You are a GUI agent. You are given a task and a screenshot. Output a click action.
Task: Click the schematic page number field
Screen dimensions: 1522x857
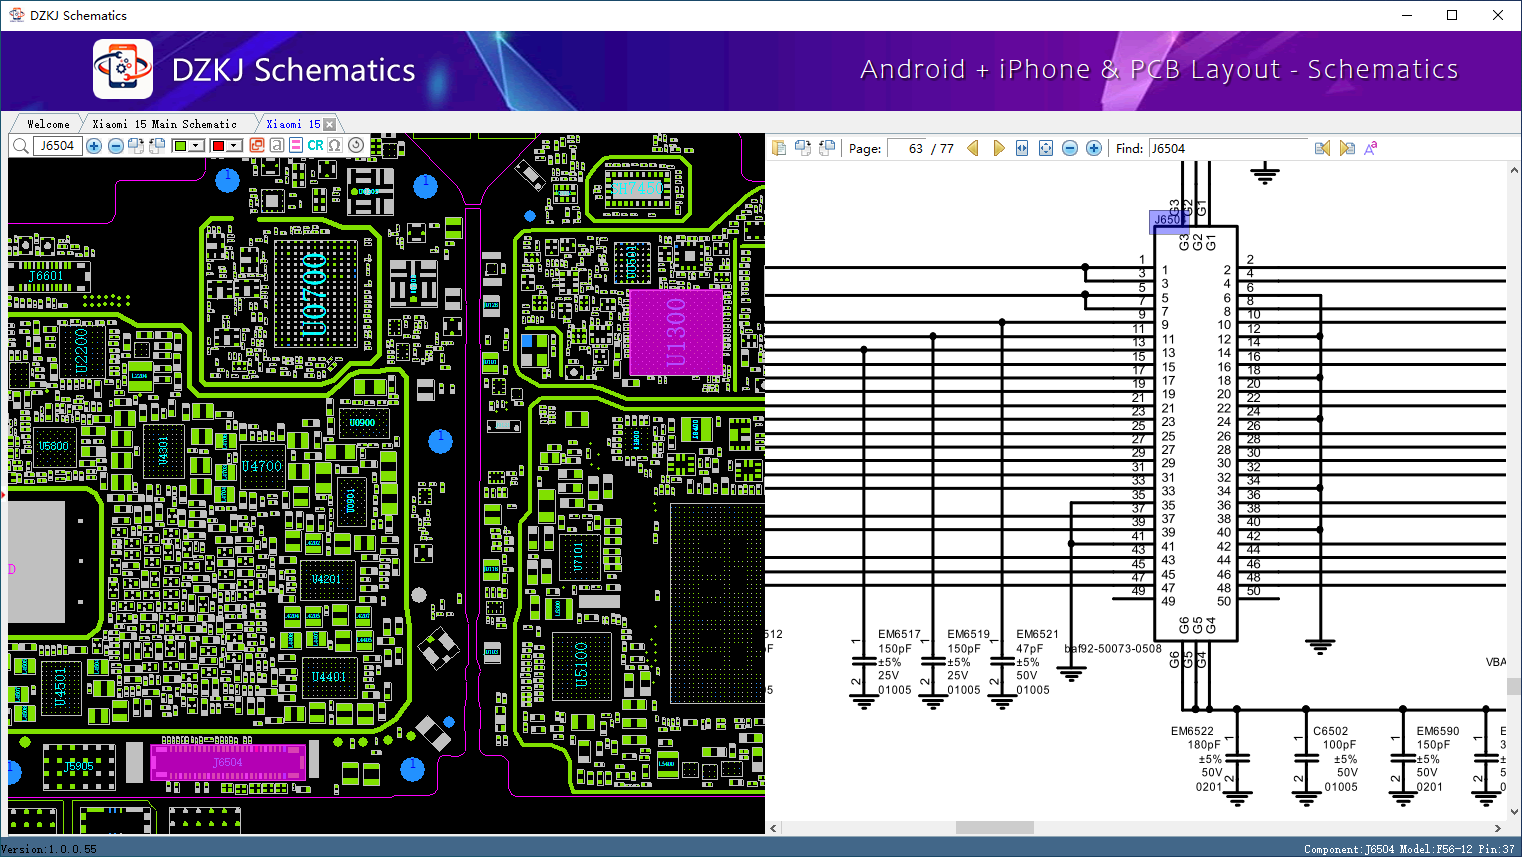[x=907, y=148]
